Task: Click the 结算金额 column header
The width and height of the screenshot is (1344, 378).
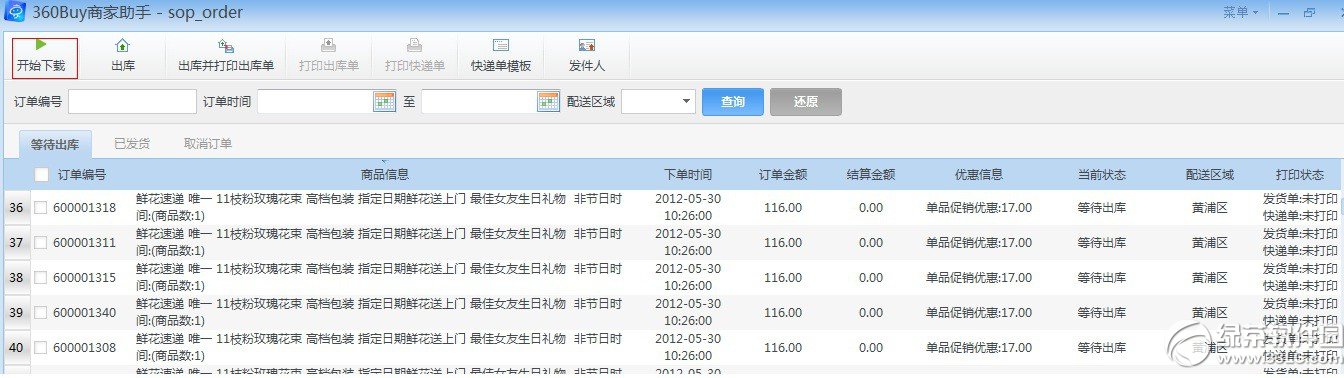Action: pyautogui.click(x=871, y=174)
